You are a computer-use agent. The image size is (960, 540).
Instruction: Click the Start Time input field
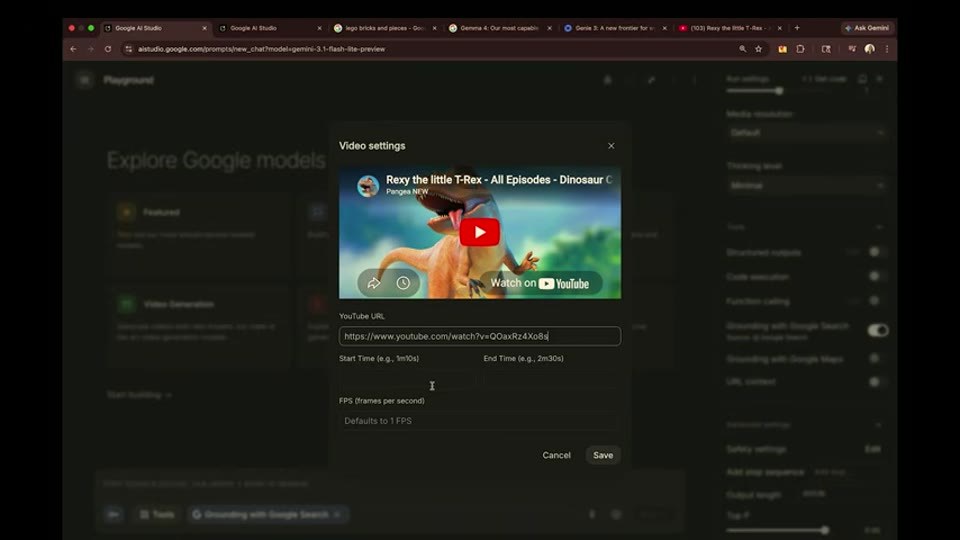407,380
